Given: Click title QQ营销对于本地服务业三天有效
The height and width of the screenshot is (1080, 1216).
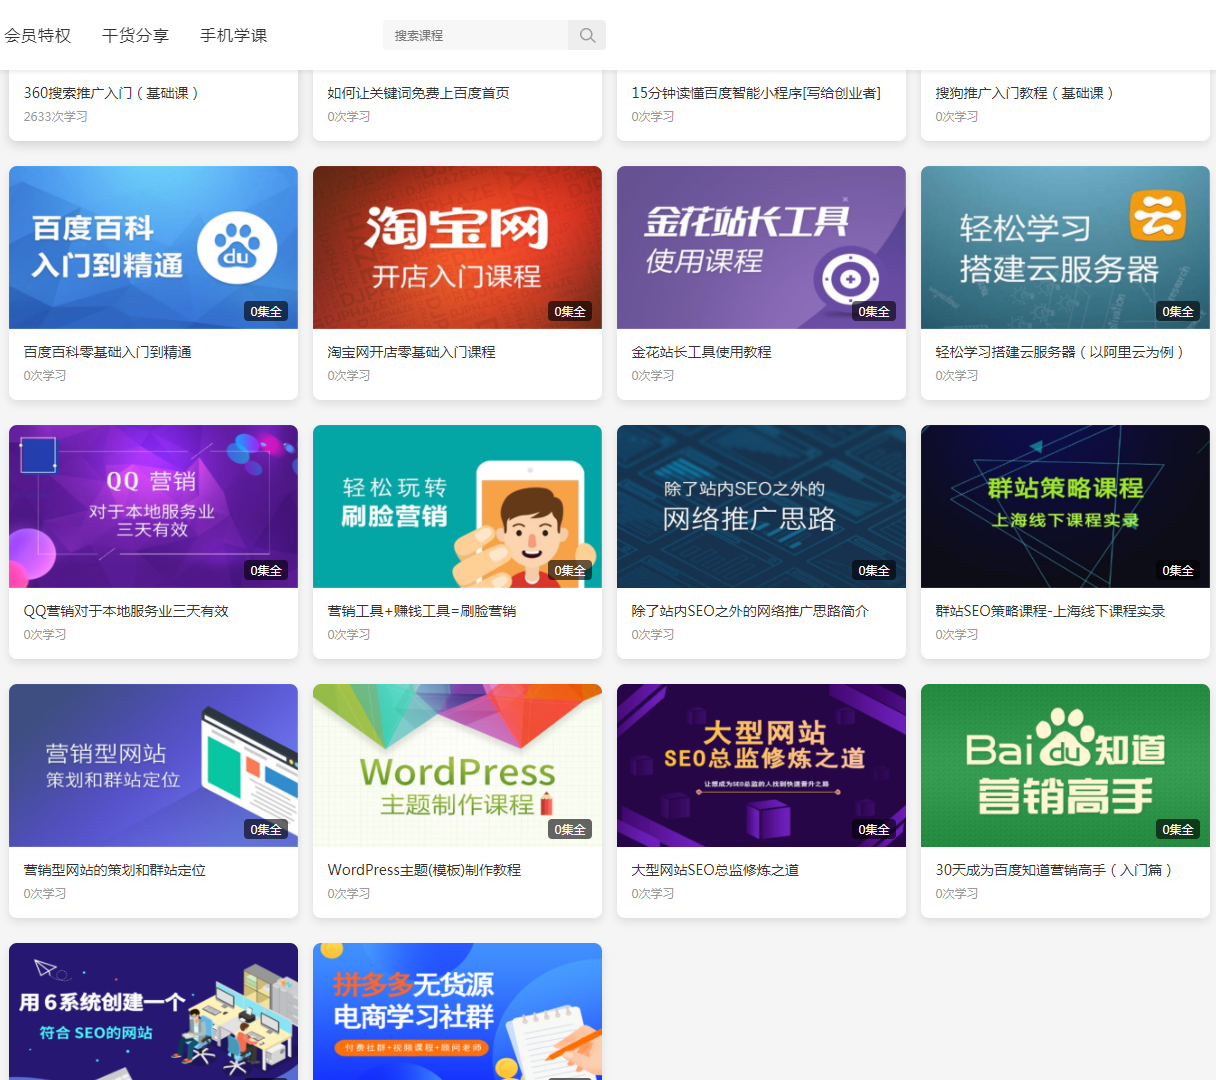Looking at the screenshot, I should [x=126, y=611].
